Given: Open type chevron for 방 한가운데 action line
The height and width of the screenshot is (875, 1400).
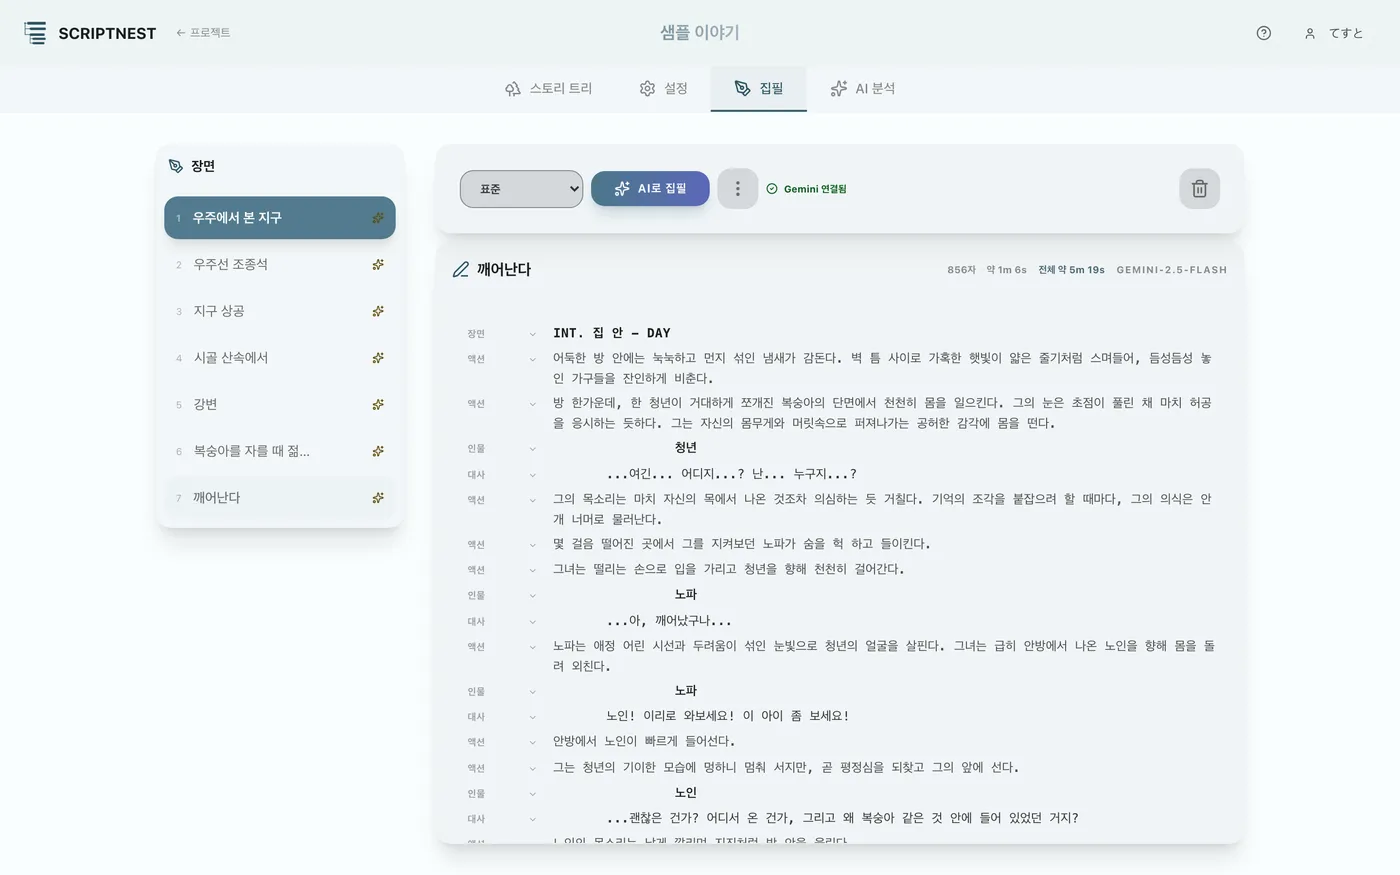Looking at the screenshot, I should [x=532, y=404].
